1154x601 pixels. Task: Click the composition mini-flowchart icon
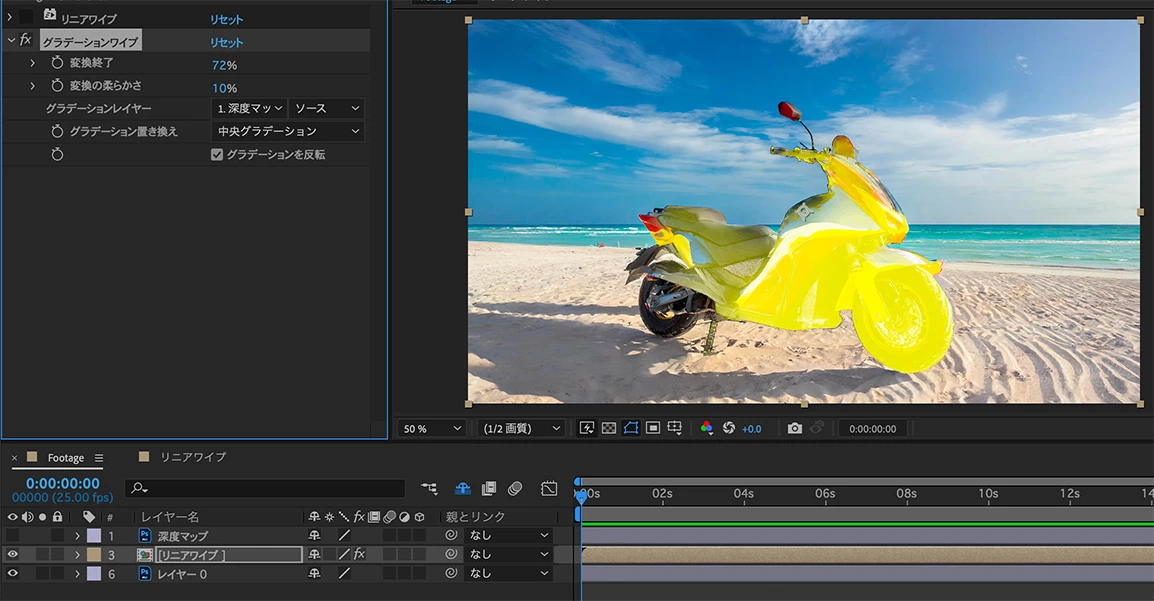point(429,489)
